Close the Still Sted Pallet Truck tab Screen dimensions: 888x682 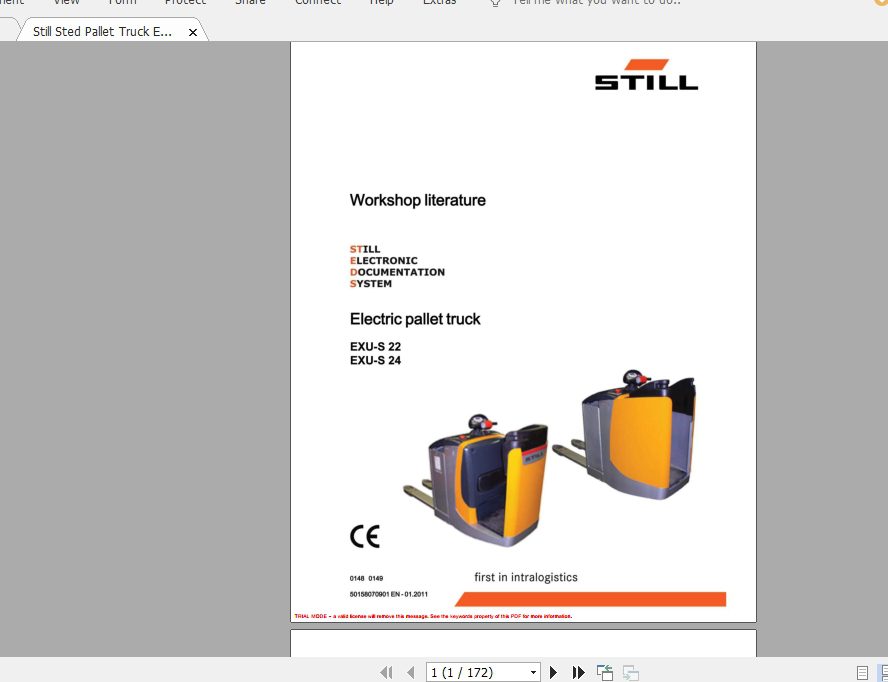pos(193,32)
